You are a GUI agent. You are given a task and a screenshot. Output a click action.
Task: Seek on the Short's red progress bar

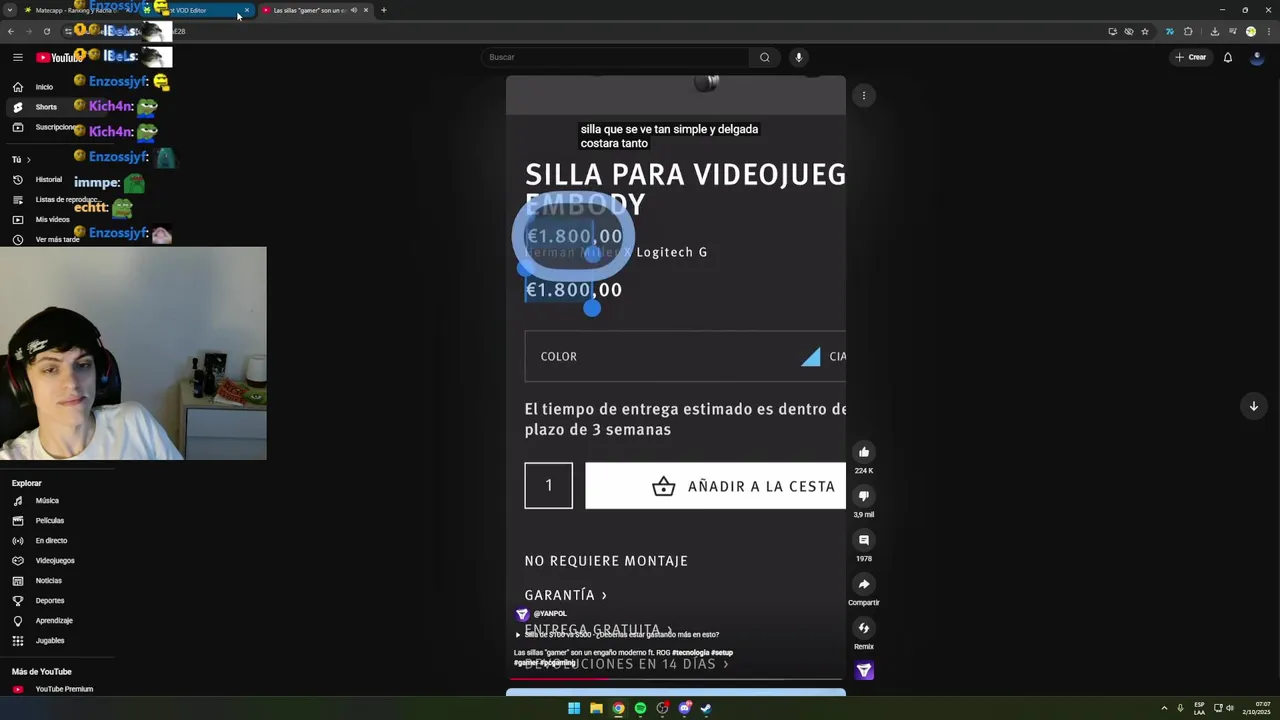pos(676,679)
